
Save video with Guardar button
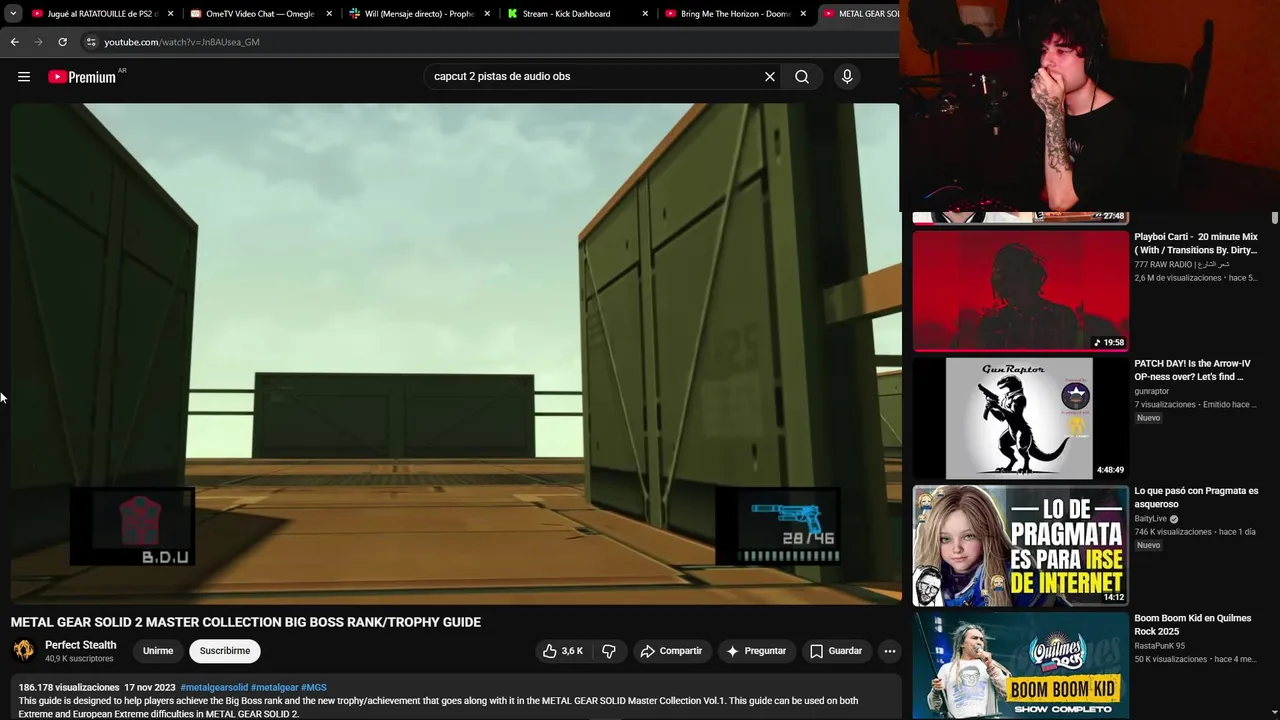835,651
